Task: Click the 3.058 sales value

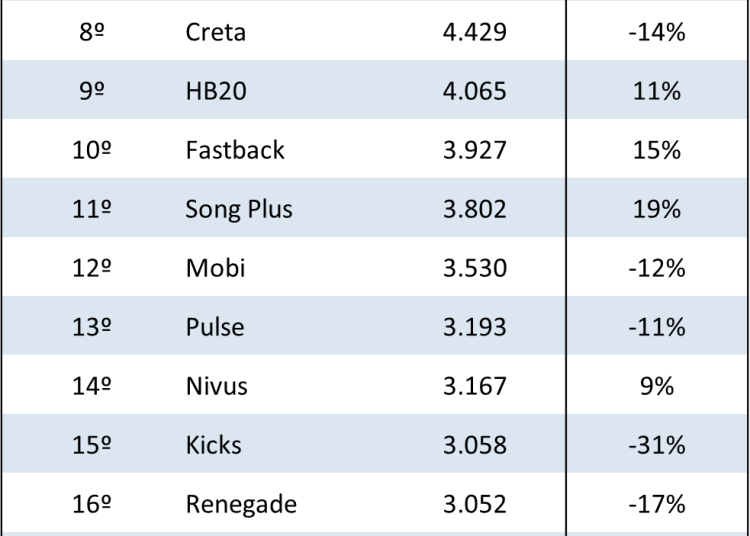Action: (x=474, y=443)
